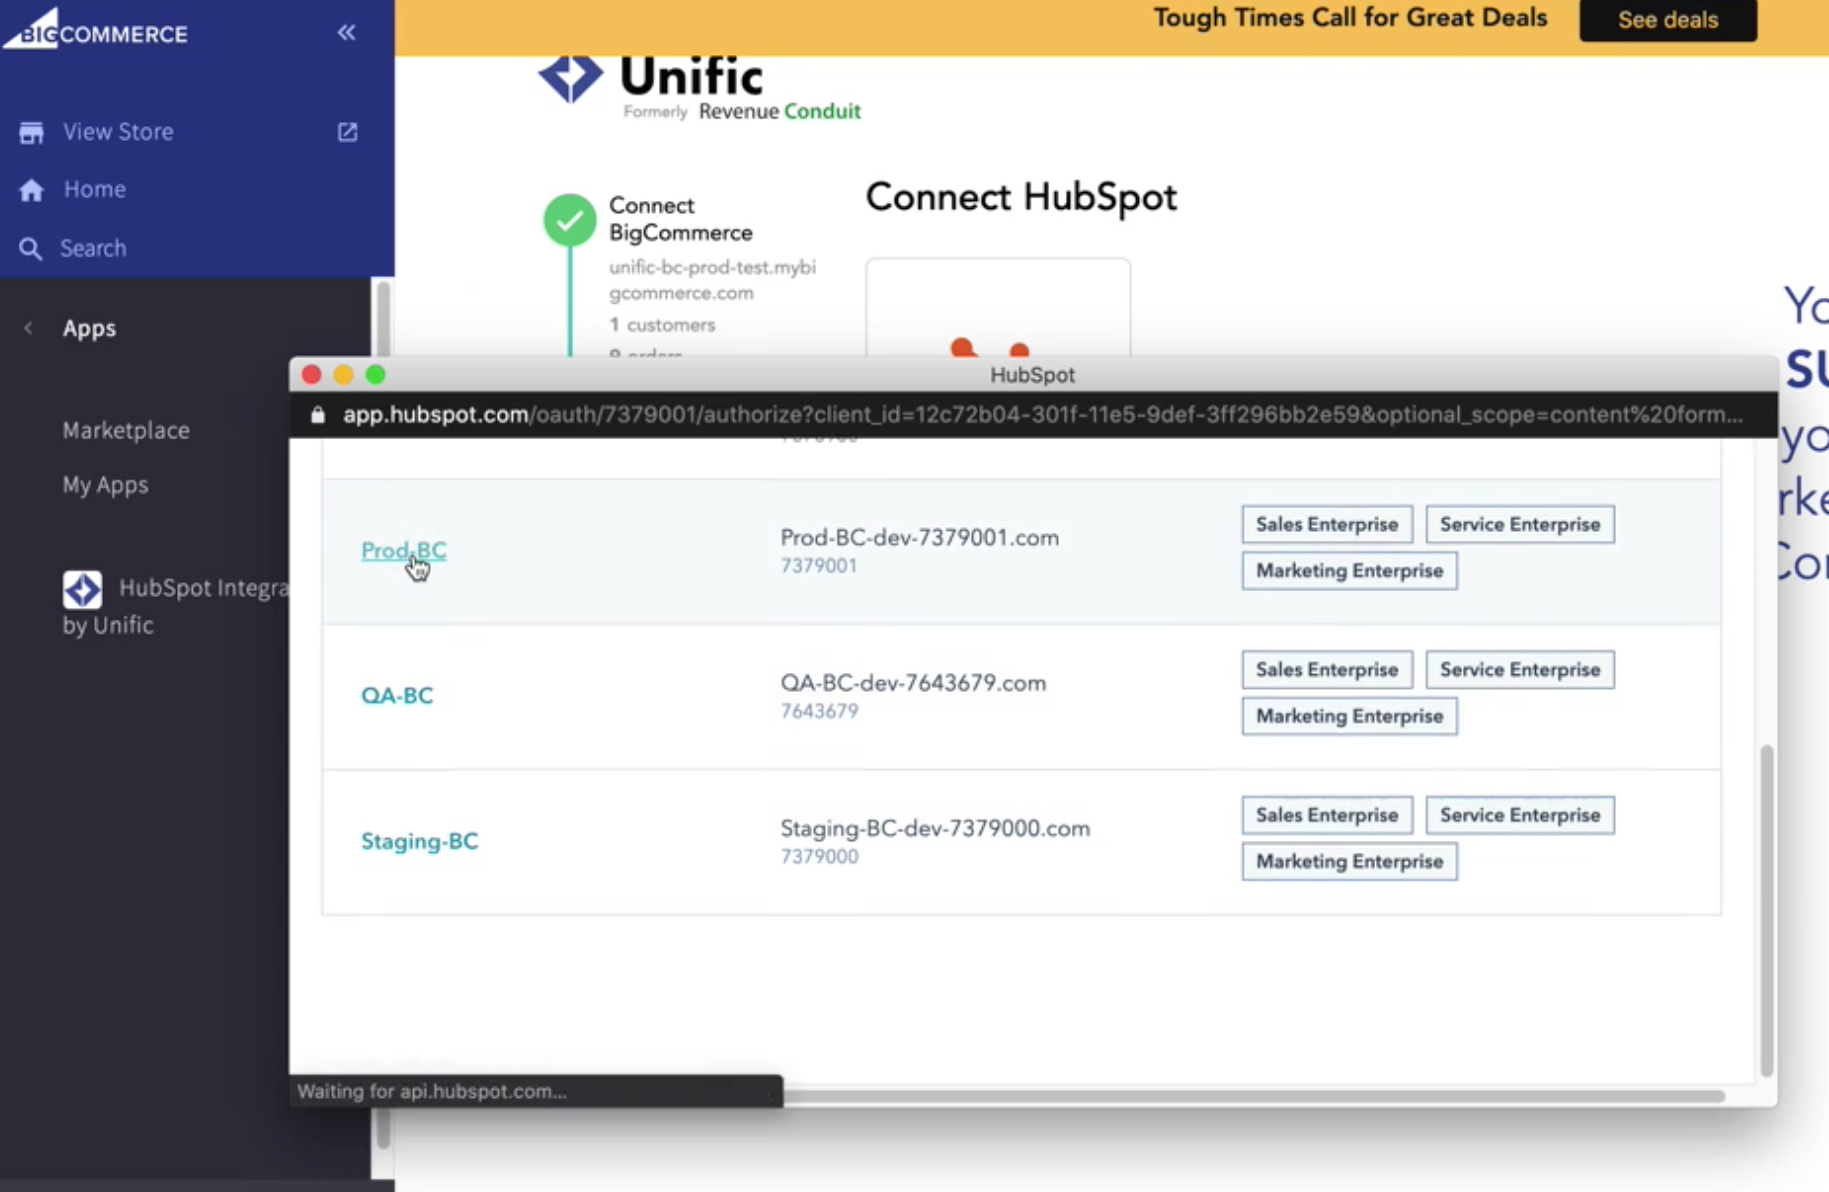Go to Home in sidebar
Screen dimensions: 1829x1192
(x=95, y=189)
